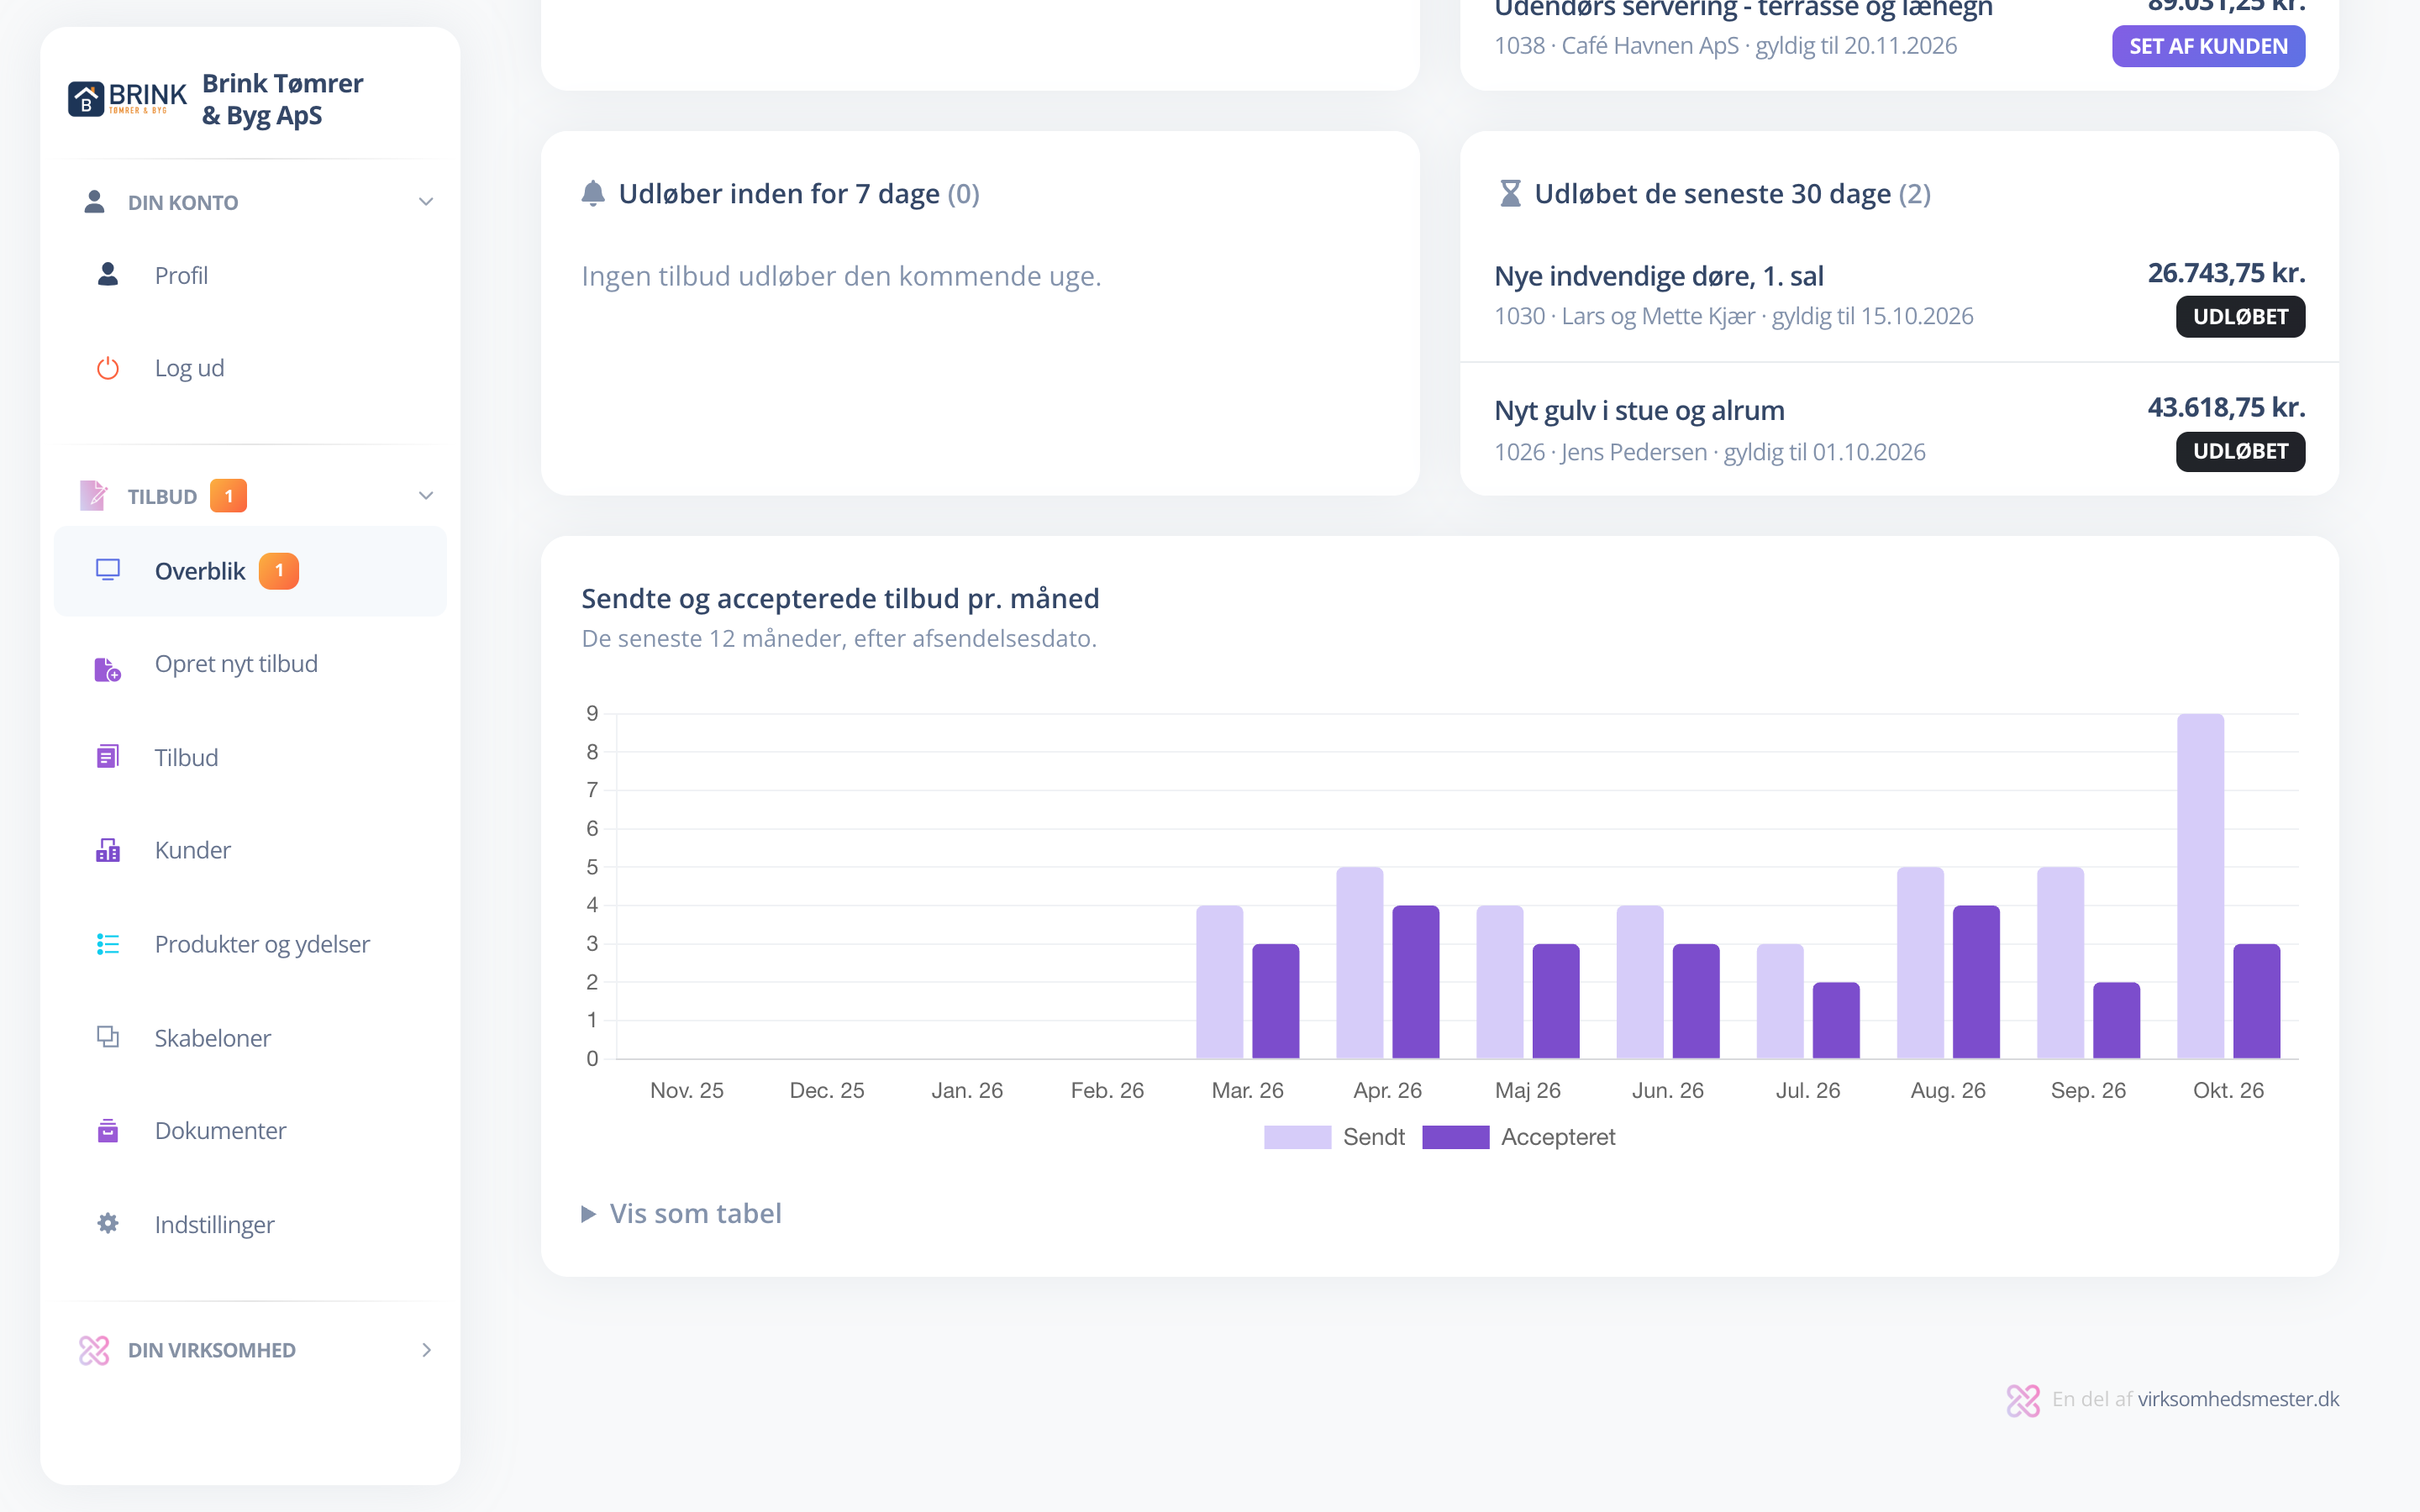The height and width of the screenshot is (1512, 2420).
Task: Click the Skabeloner copy icon
Action: pos(108,1037)
